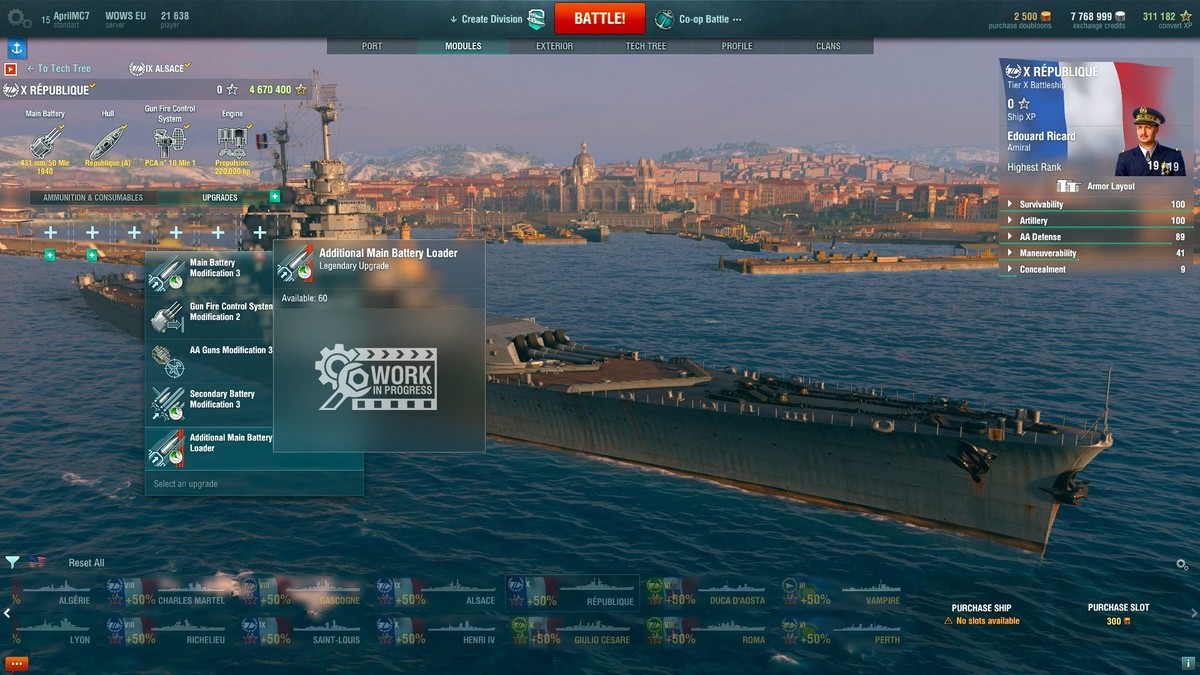Select the Gun Fire Control System module icon
The width and height of the screenshot is (1200, 675).
click(170, 142)
